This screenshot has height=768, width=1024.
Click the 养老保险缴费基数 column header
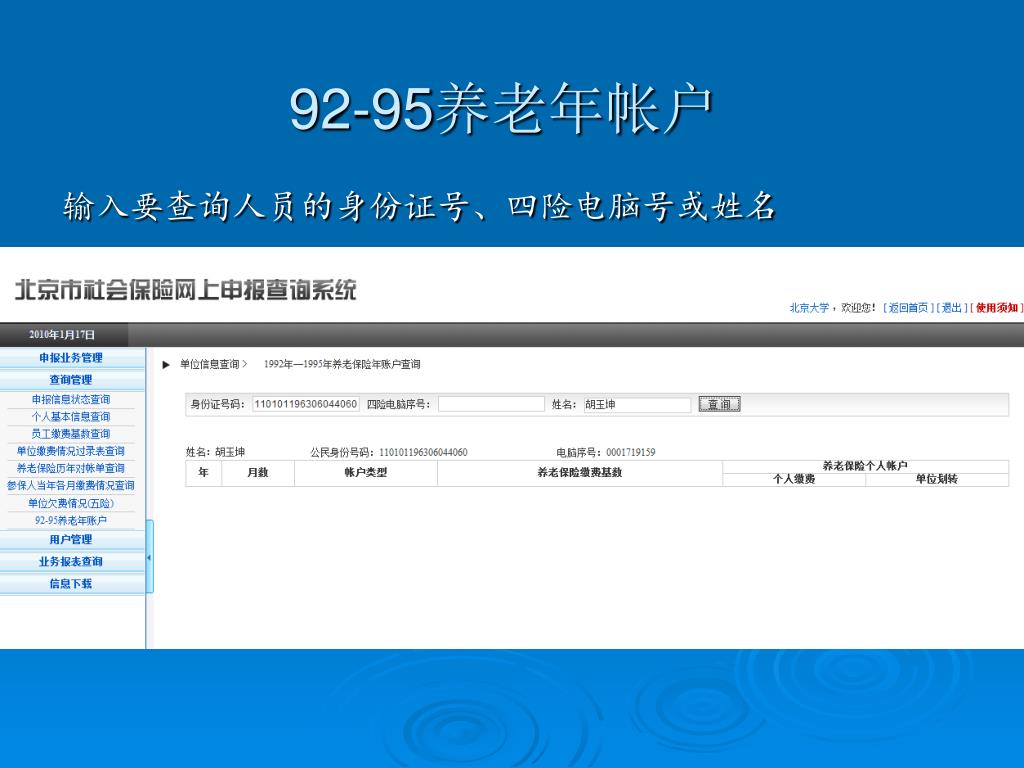580,473
